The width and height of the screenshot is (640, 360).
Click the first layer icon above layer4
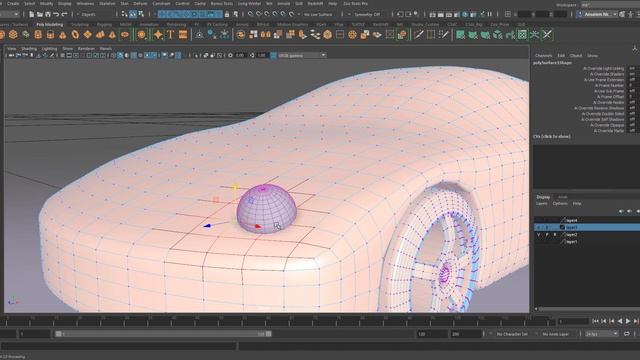point(621,211)
